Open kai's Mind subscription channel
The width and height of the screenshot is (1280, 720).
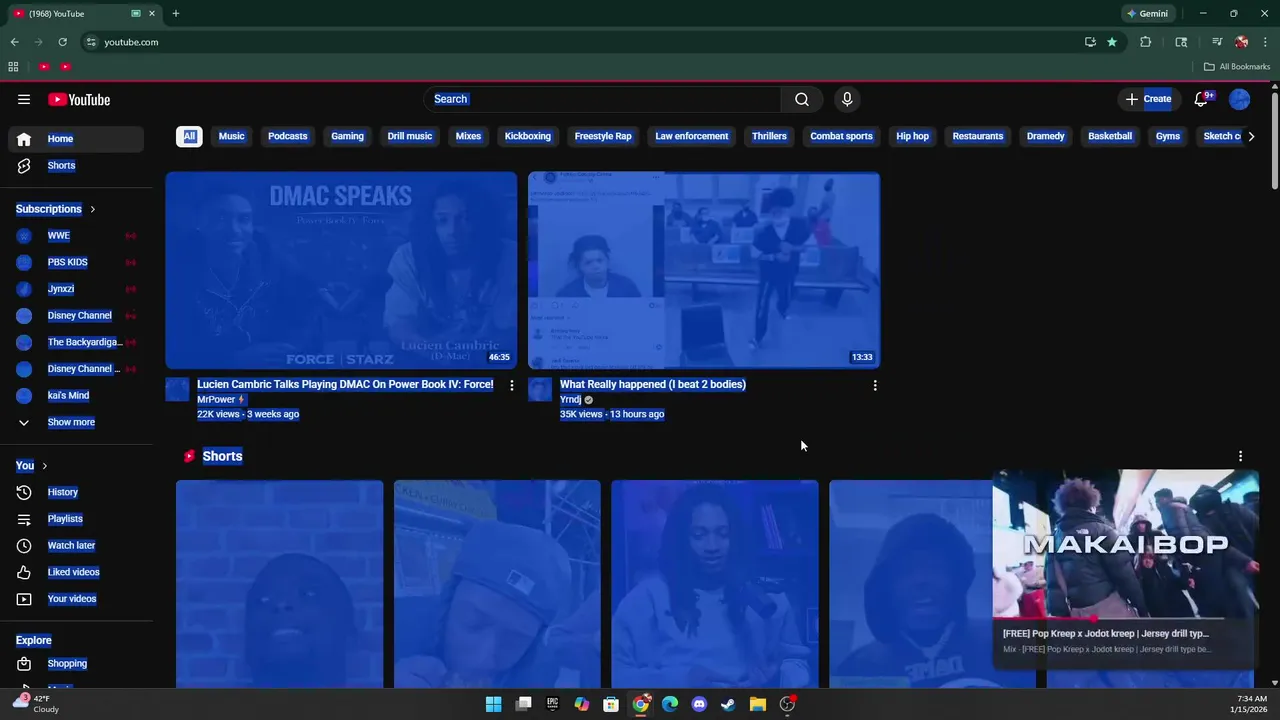click(76, 396)
